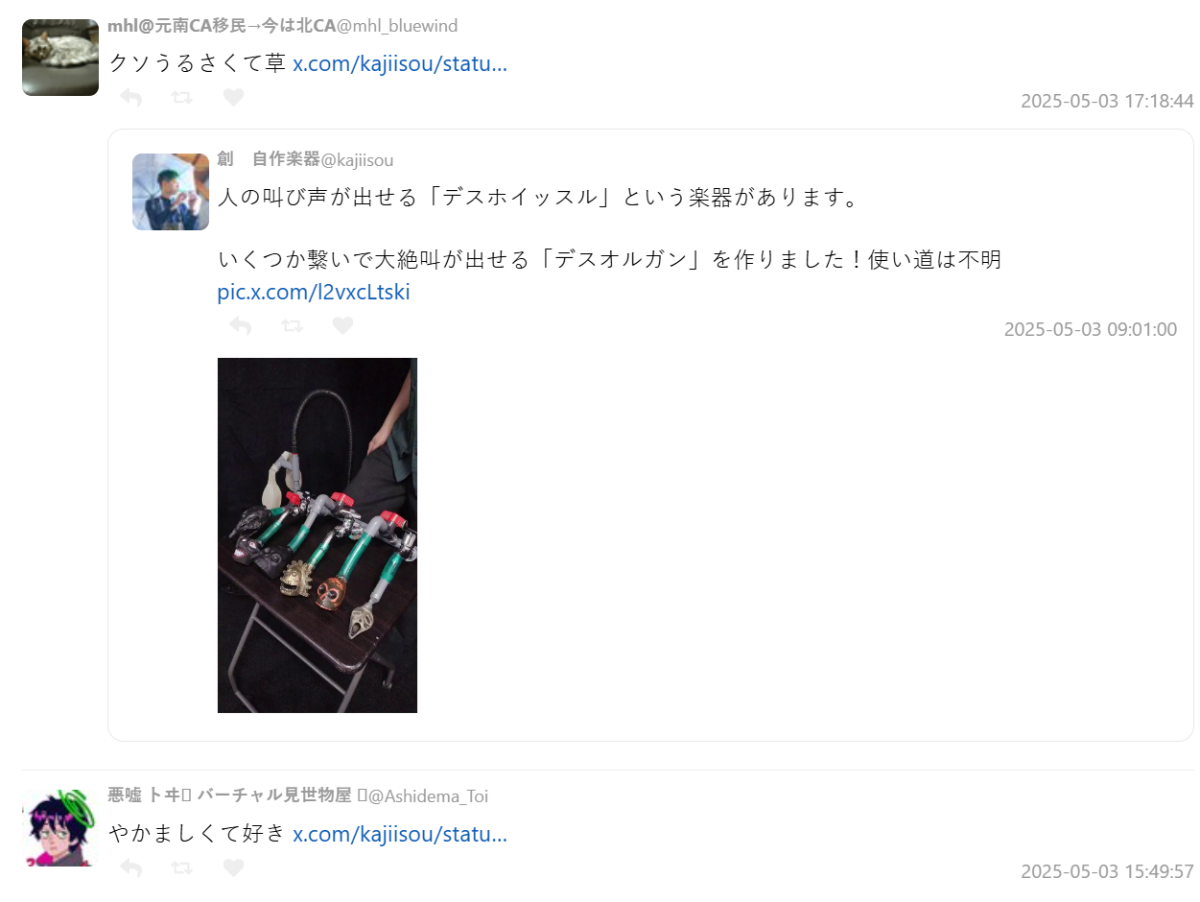Click the 2025-05-03 09:01:00 timestamp

click(x=1090, y=329)
